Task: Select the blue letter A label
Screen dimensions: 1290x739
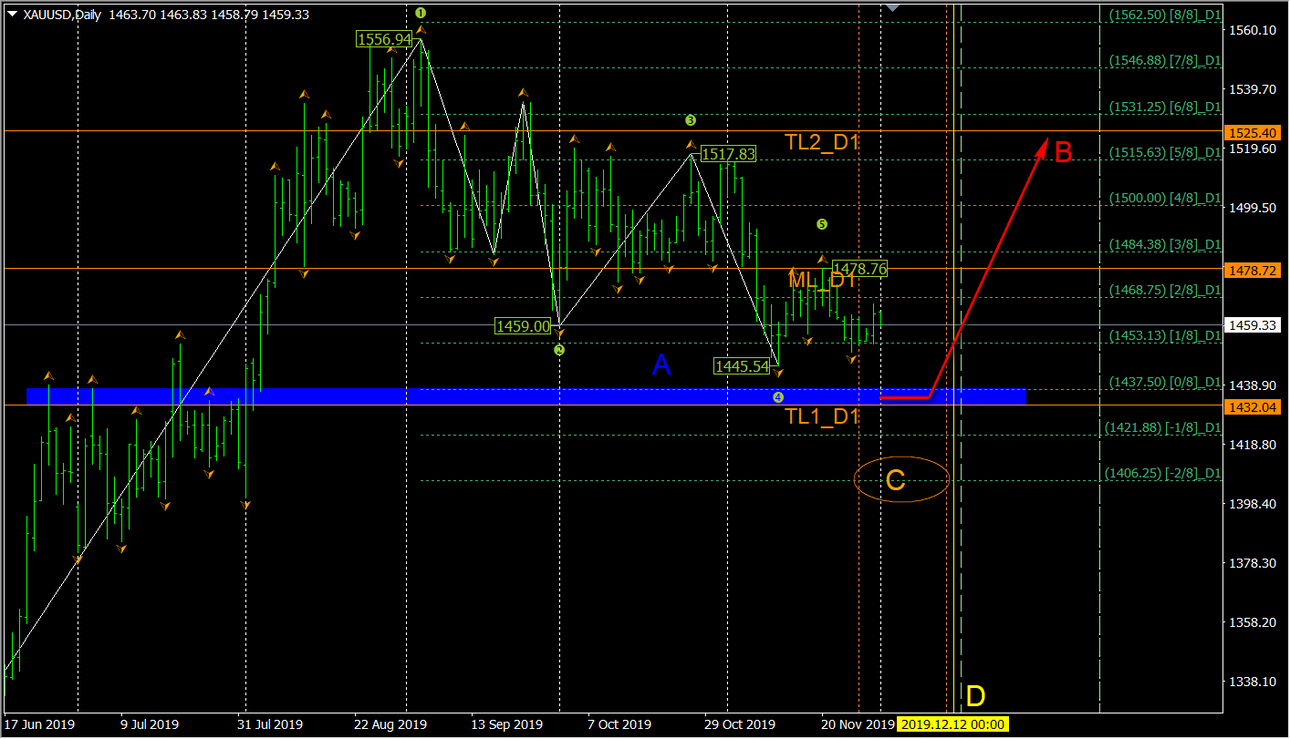Action: point(661,366)
